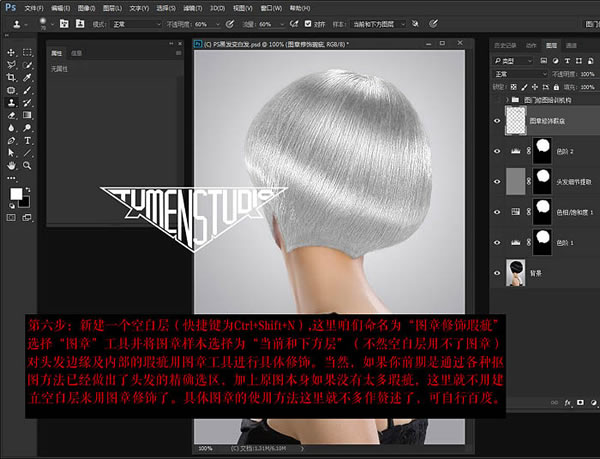
Task: Toggle visibility of 色阶 2 layer
Action: (x=497, y=150)
